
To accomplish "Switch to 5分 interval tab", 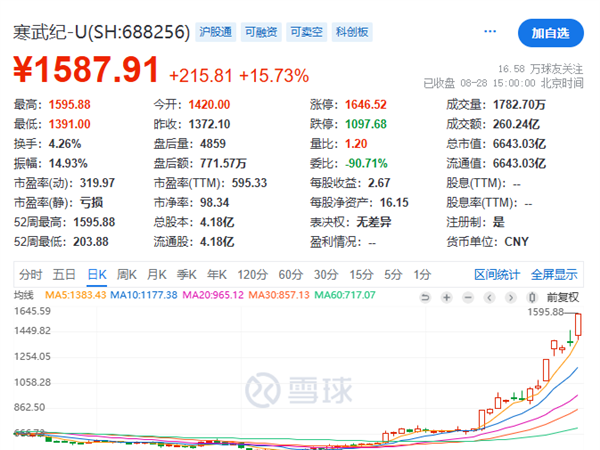I will point(393,274).
